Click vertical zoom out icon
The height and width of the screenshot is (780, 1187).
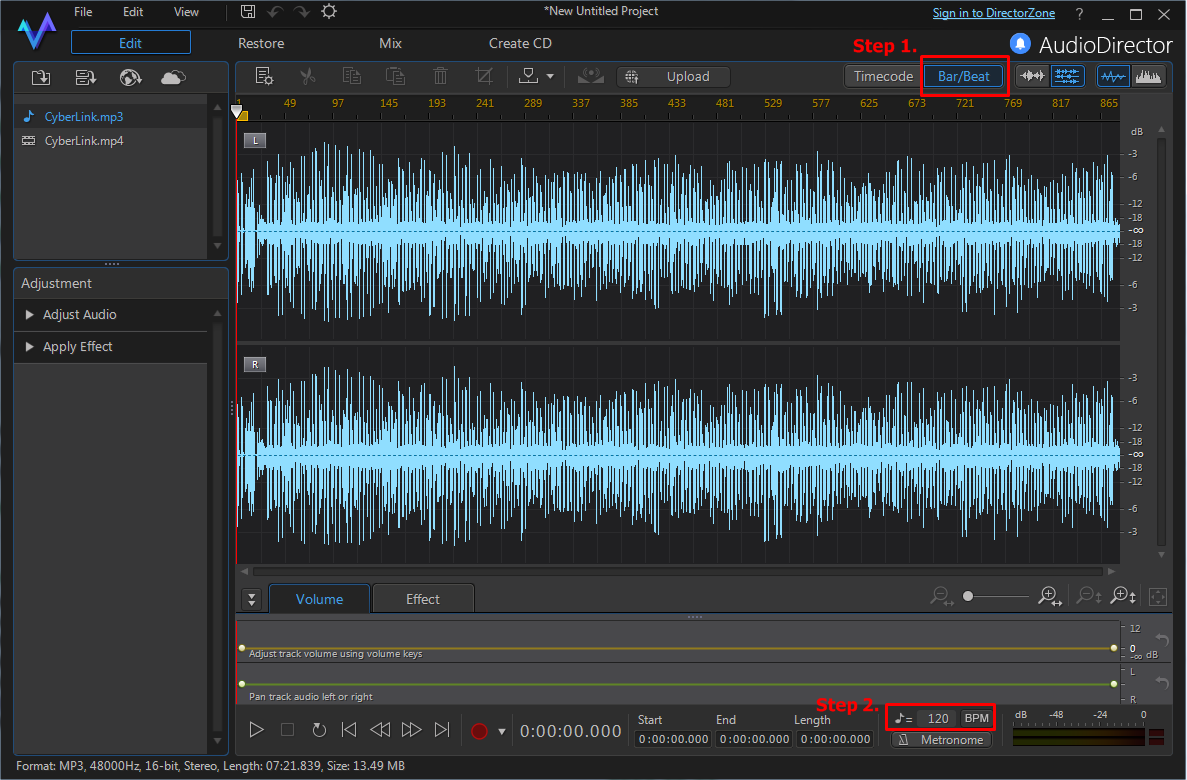pyautogui.click(x=1089, y=597)
